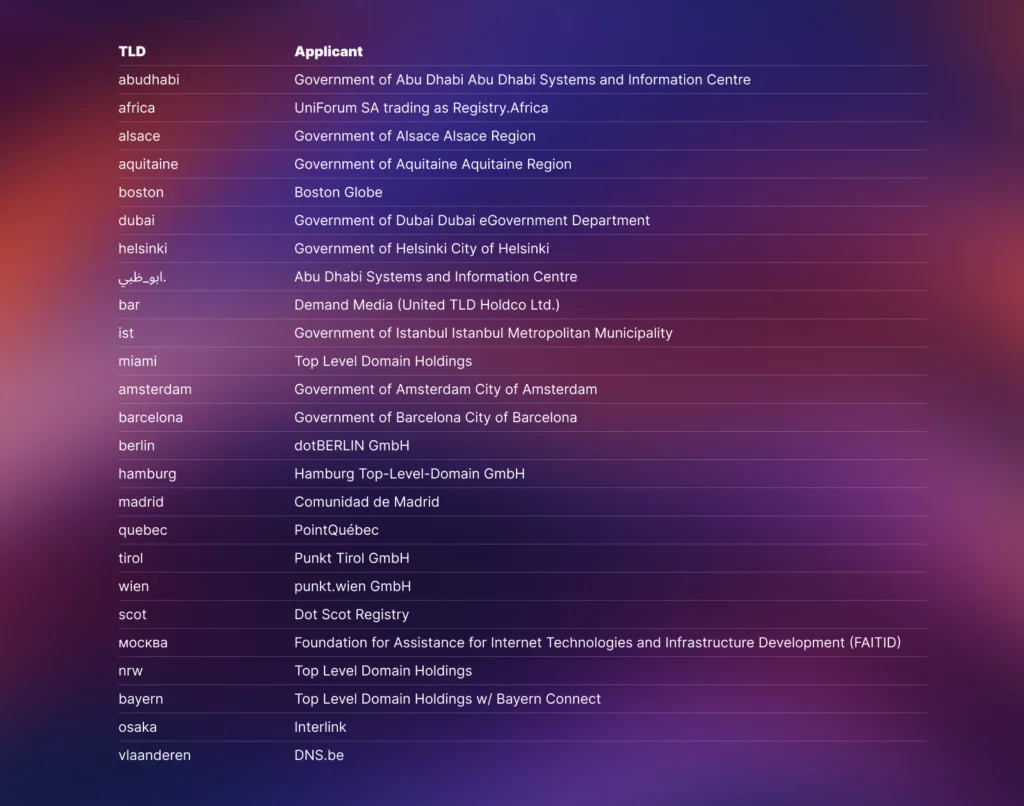Click the Applicant column header
This screenshot has height=806, width=1024.
coord(328,51)
